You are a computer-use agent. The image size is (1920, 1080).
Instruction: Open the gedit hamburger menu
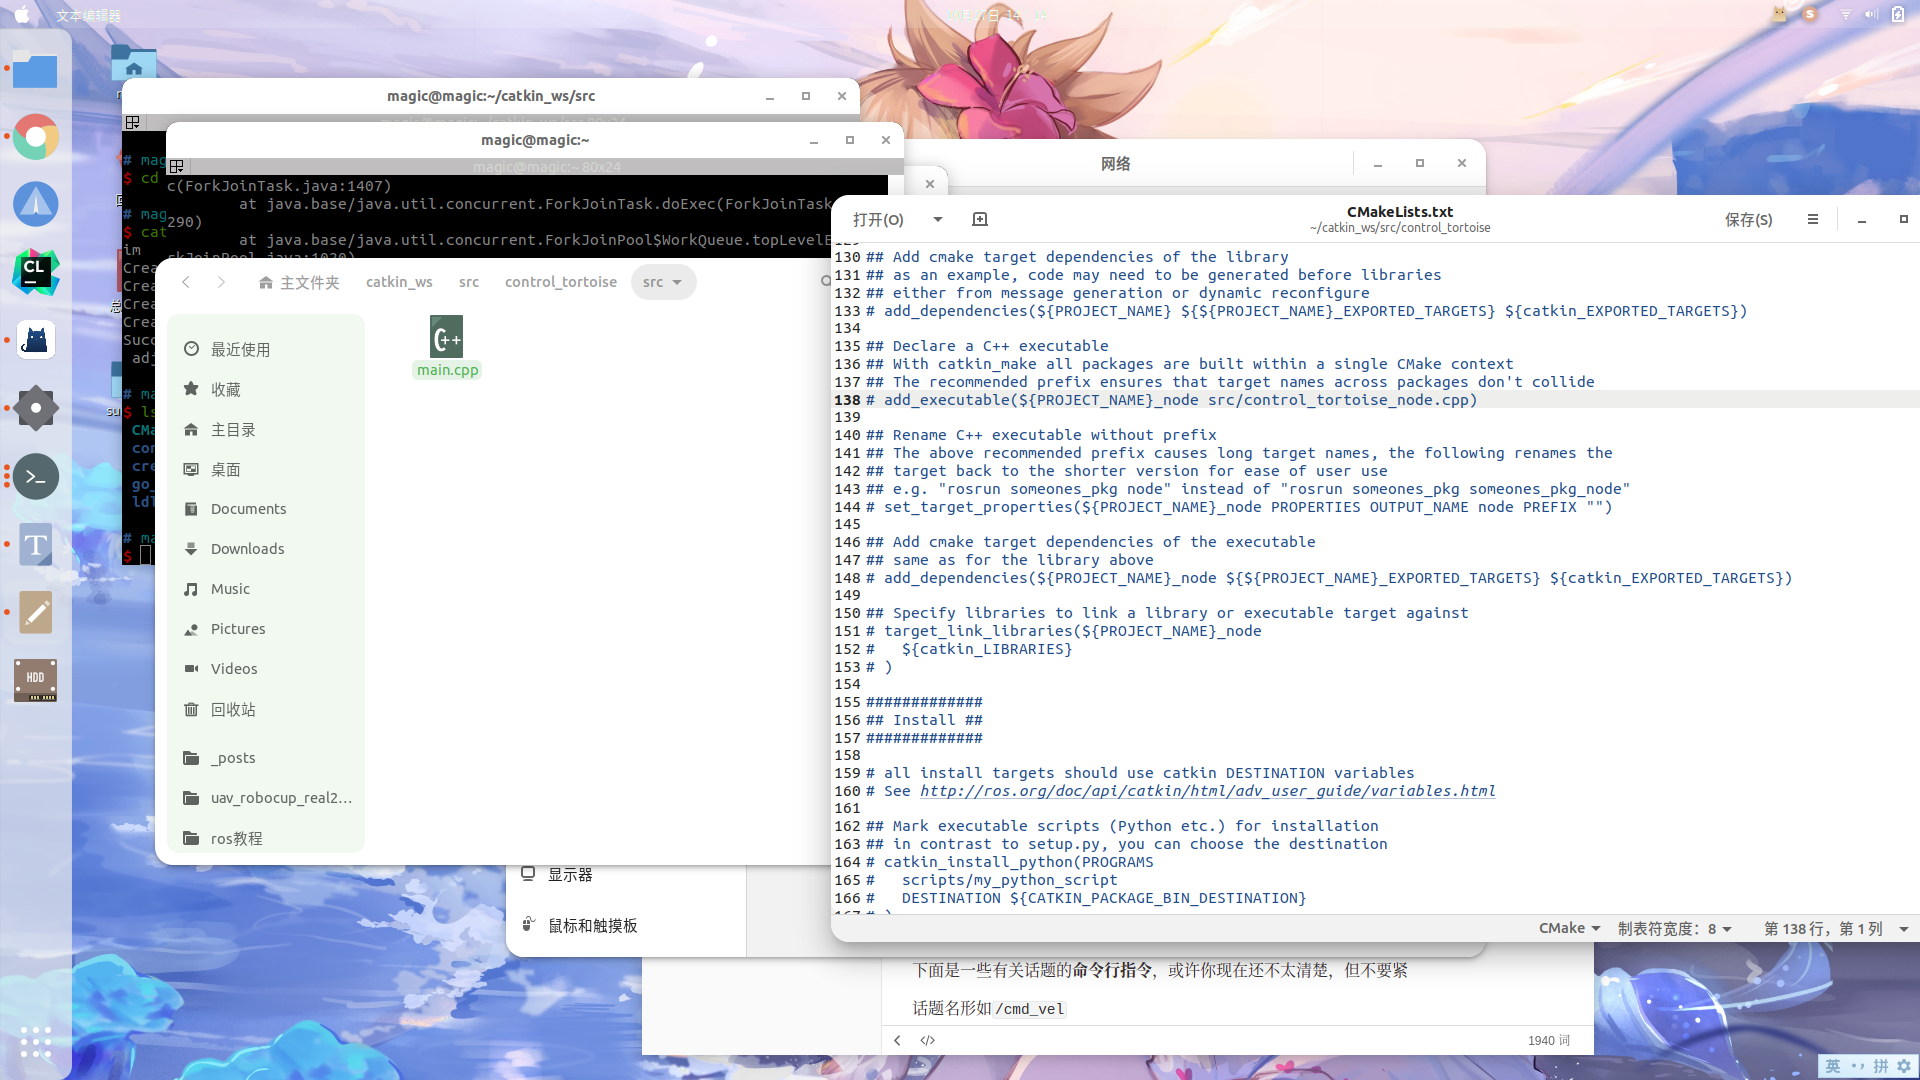point(1812,219)
